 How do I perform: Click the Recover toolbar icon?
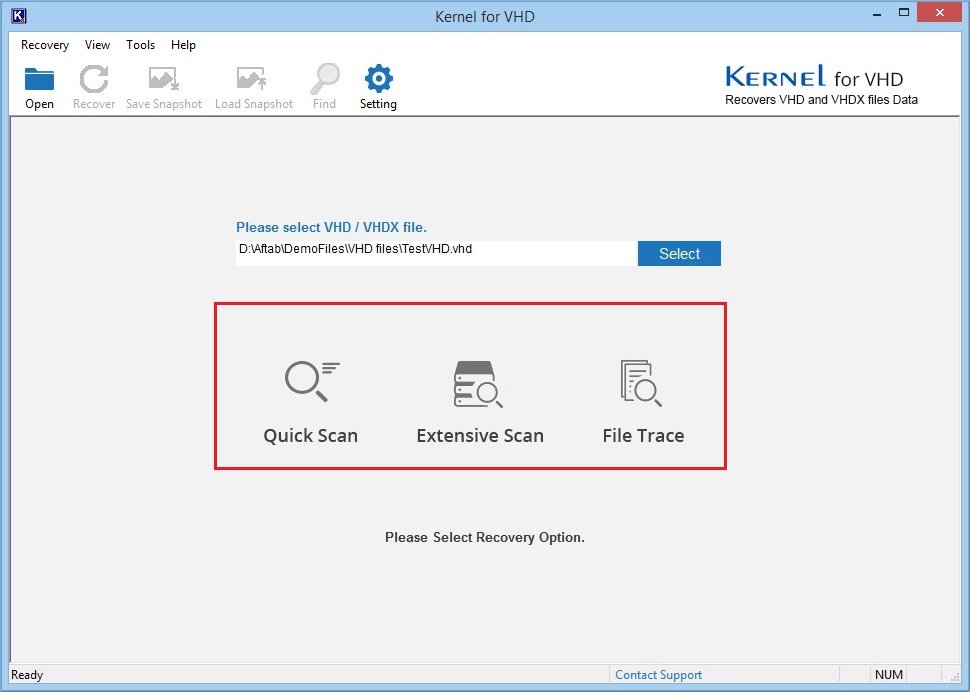click(94, 79)
